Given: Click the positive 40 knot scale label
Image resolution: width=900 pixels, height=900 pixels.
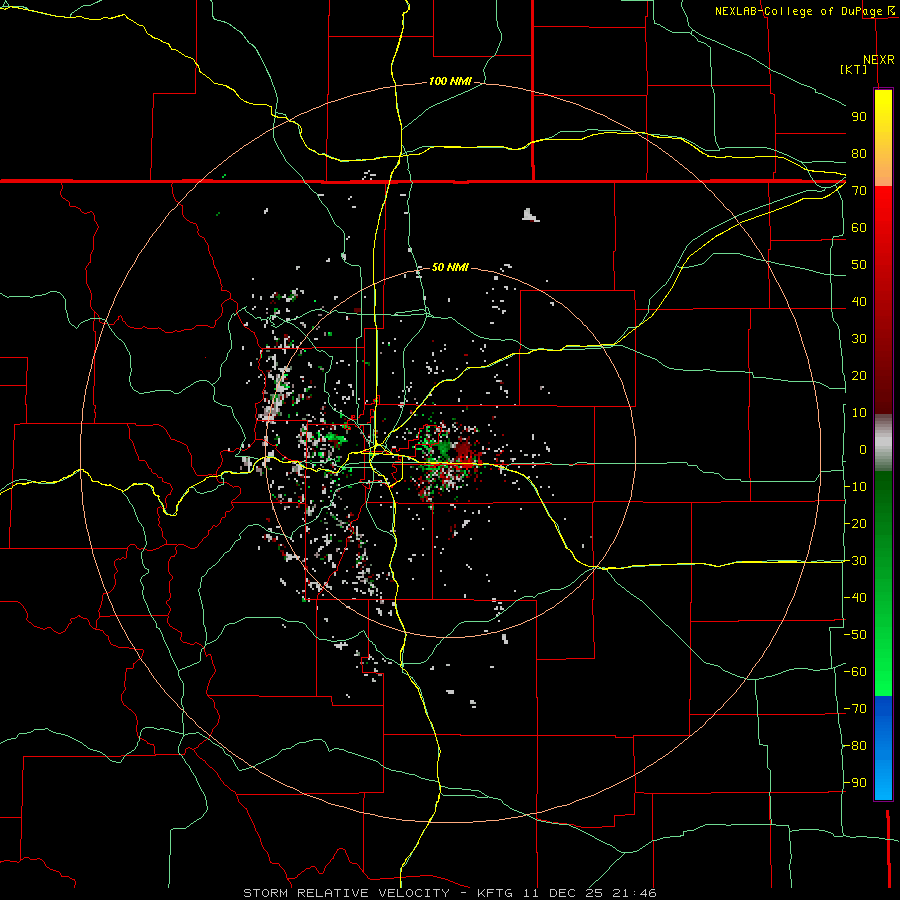Looking at the screenshot, I should [859, 302].
